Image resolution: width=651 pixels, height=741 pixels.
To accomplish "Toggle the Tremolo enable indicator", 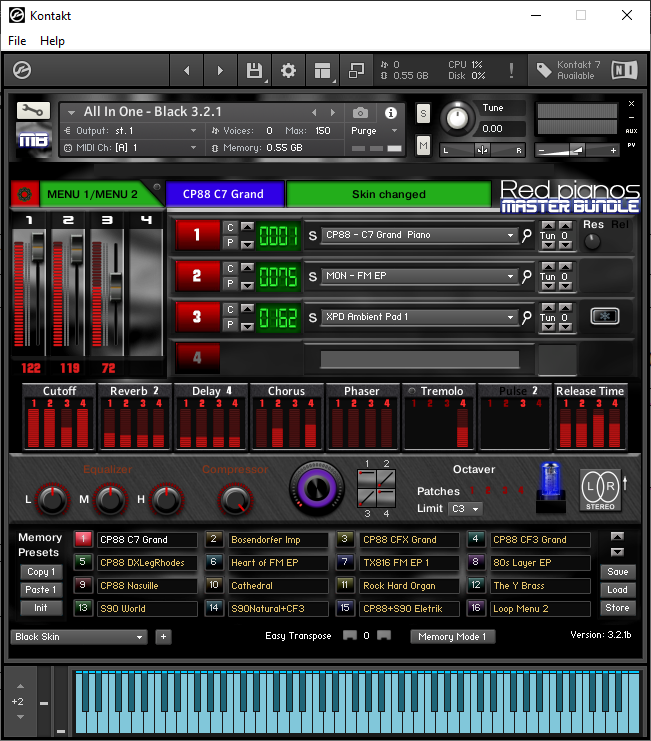I will 412,391.
